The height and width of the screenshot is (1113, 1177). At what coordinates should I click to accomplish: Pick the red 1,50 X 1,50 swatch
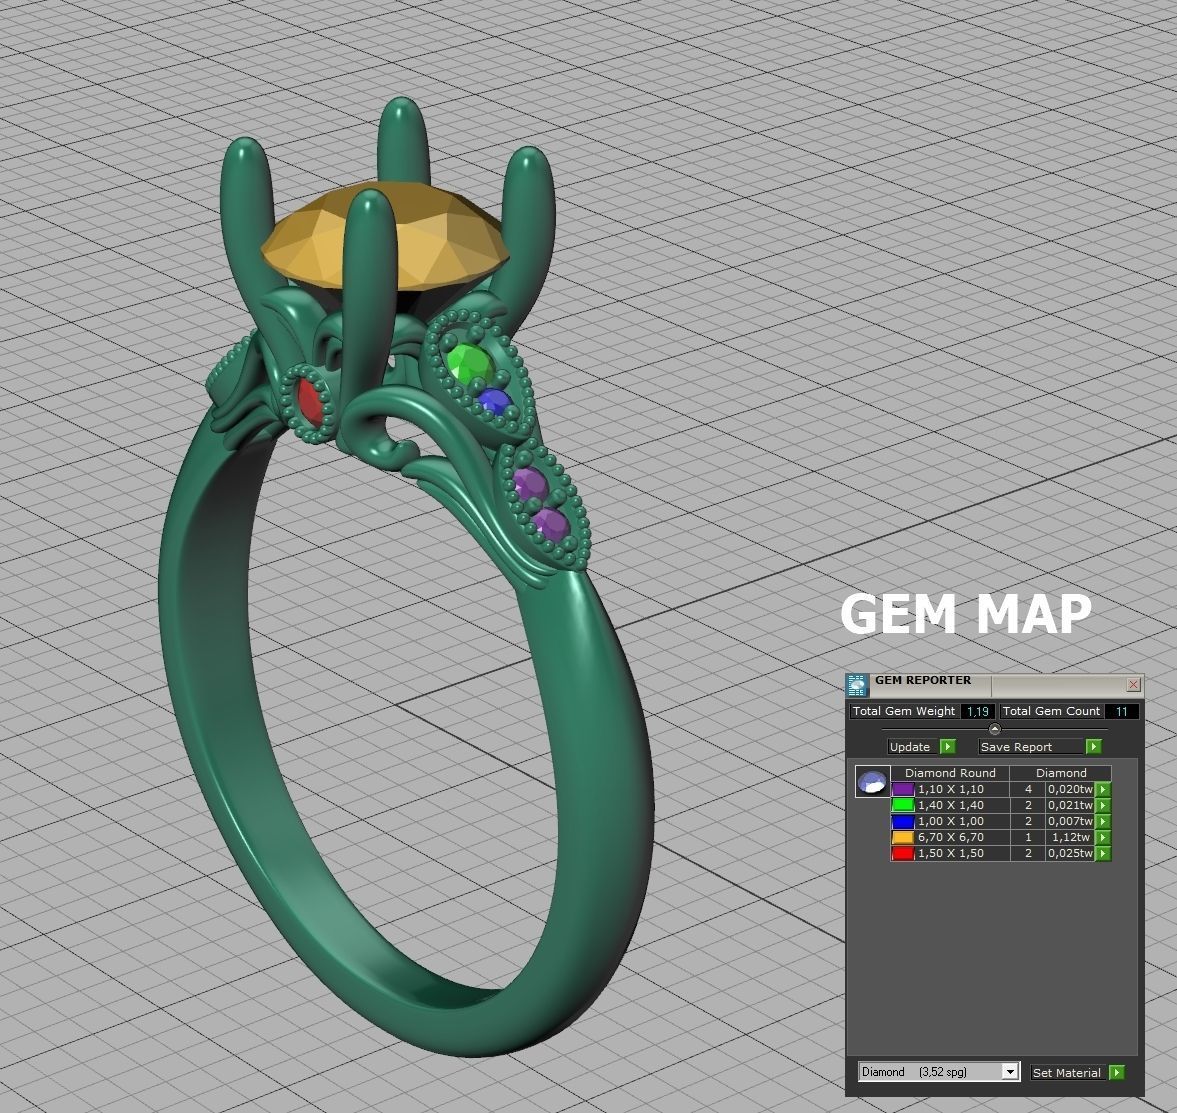pyautogui.click(x=903, y=853)
